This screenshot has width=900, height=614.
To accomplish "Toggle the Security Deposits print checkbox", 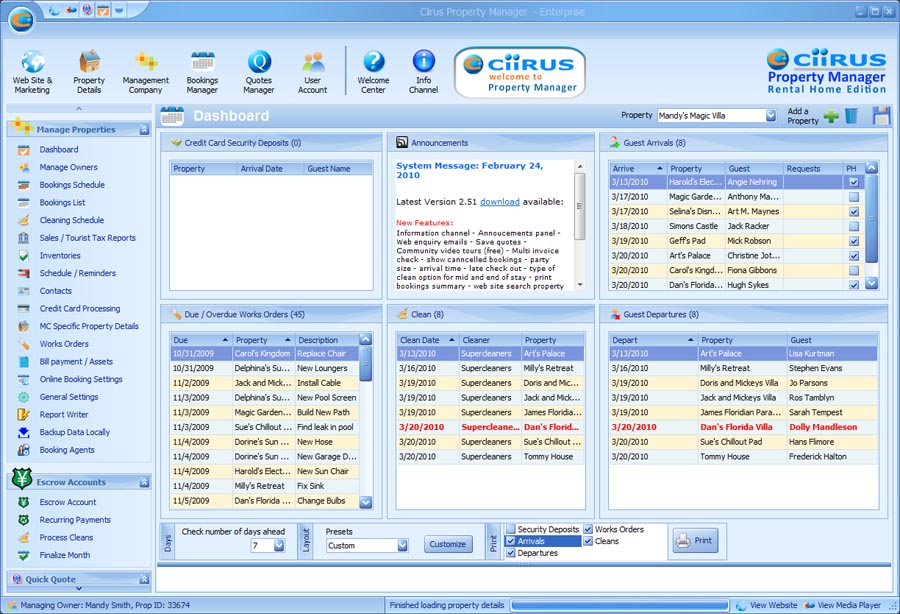I will coord(510,530).
